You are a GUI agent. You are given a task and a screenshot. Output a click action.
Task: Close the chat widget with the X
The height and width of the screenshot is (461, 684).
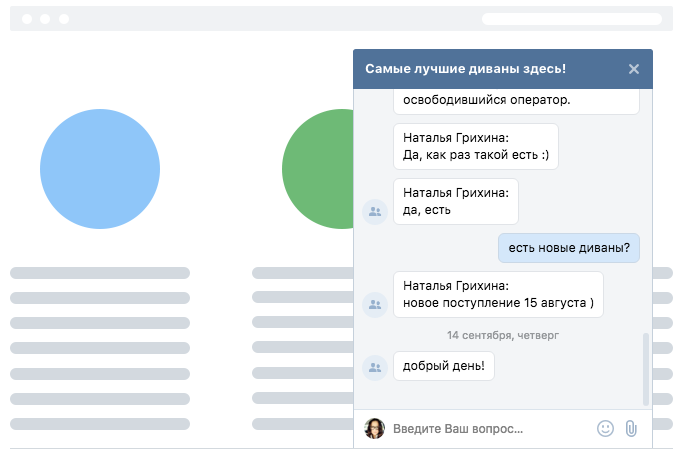coord(634,69)
